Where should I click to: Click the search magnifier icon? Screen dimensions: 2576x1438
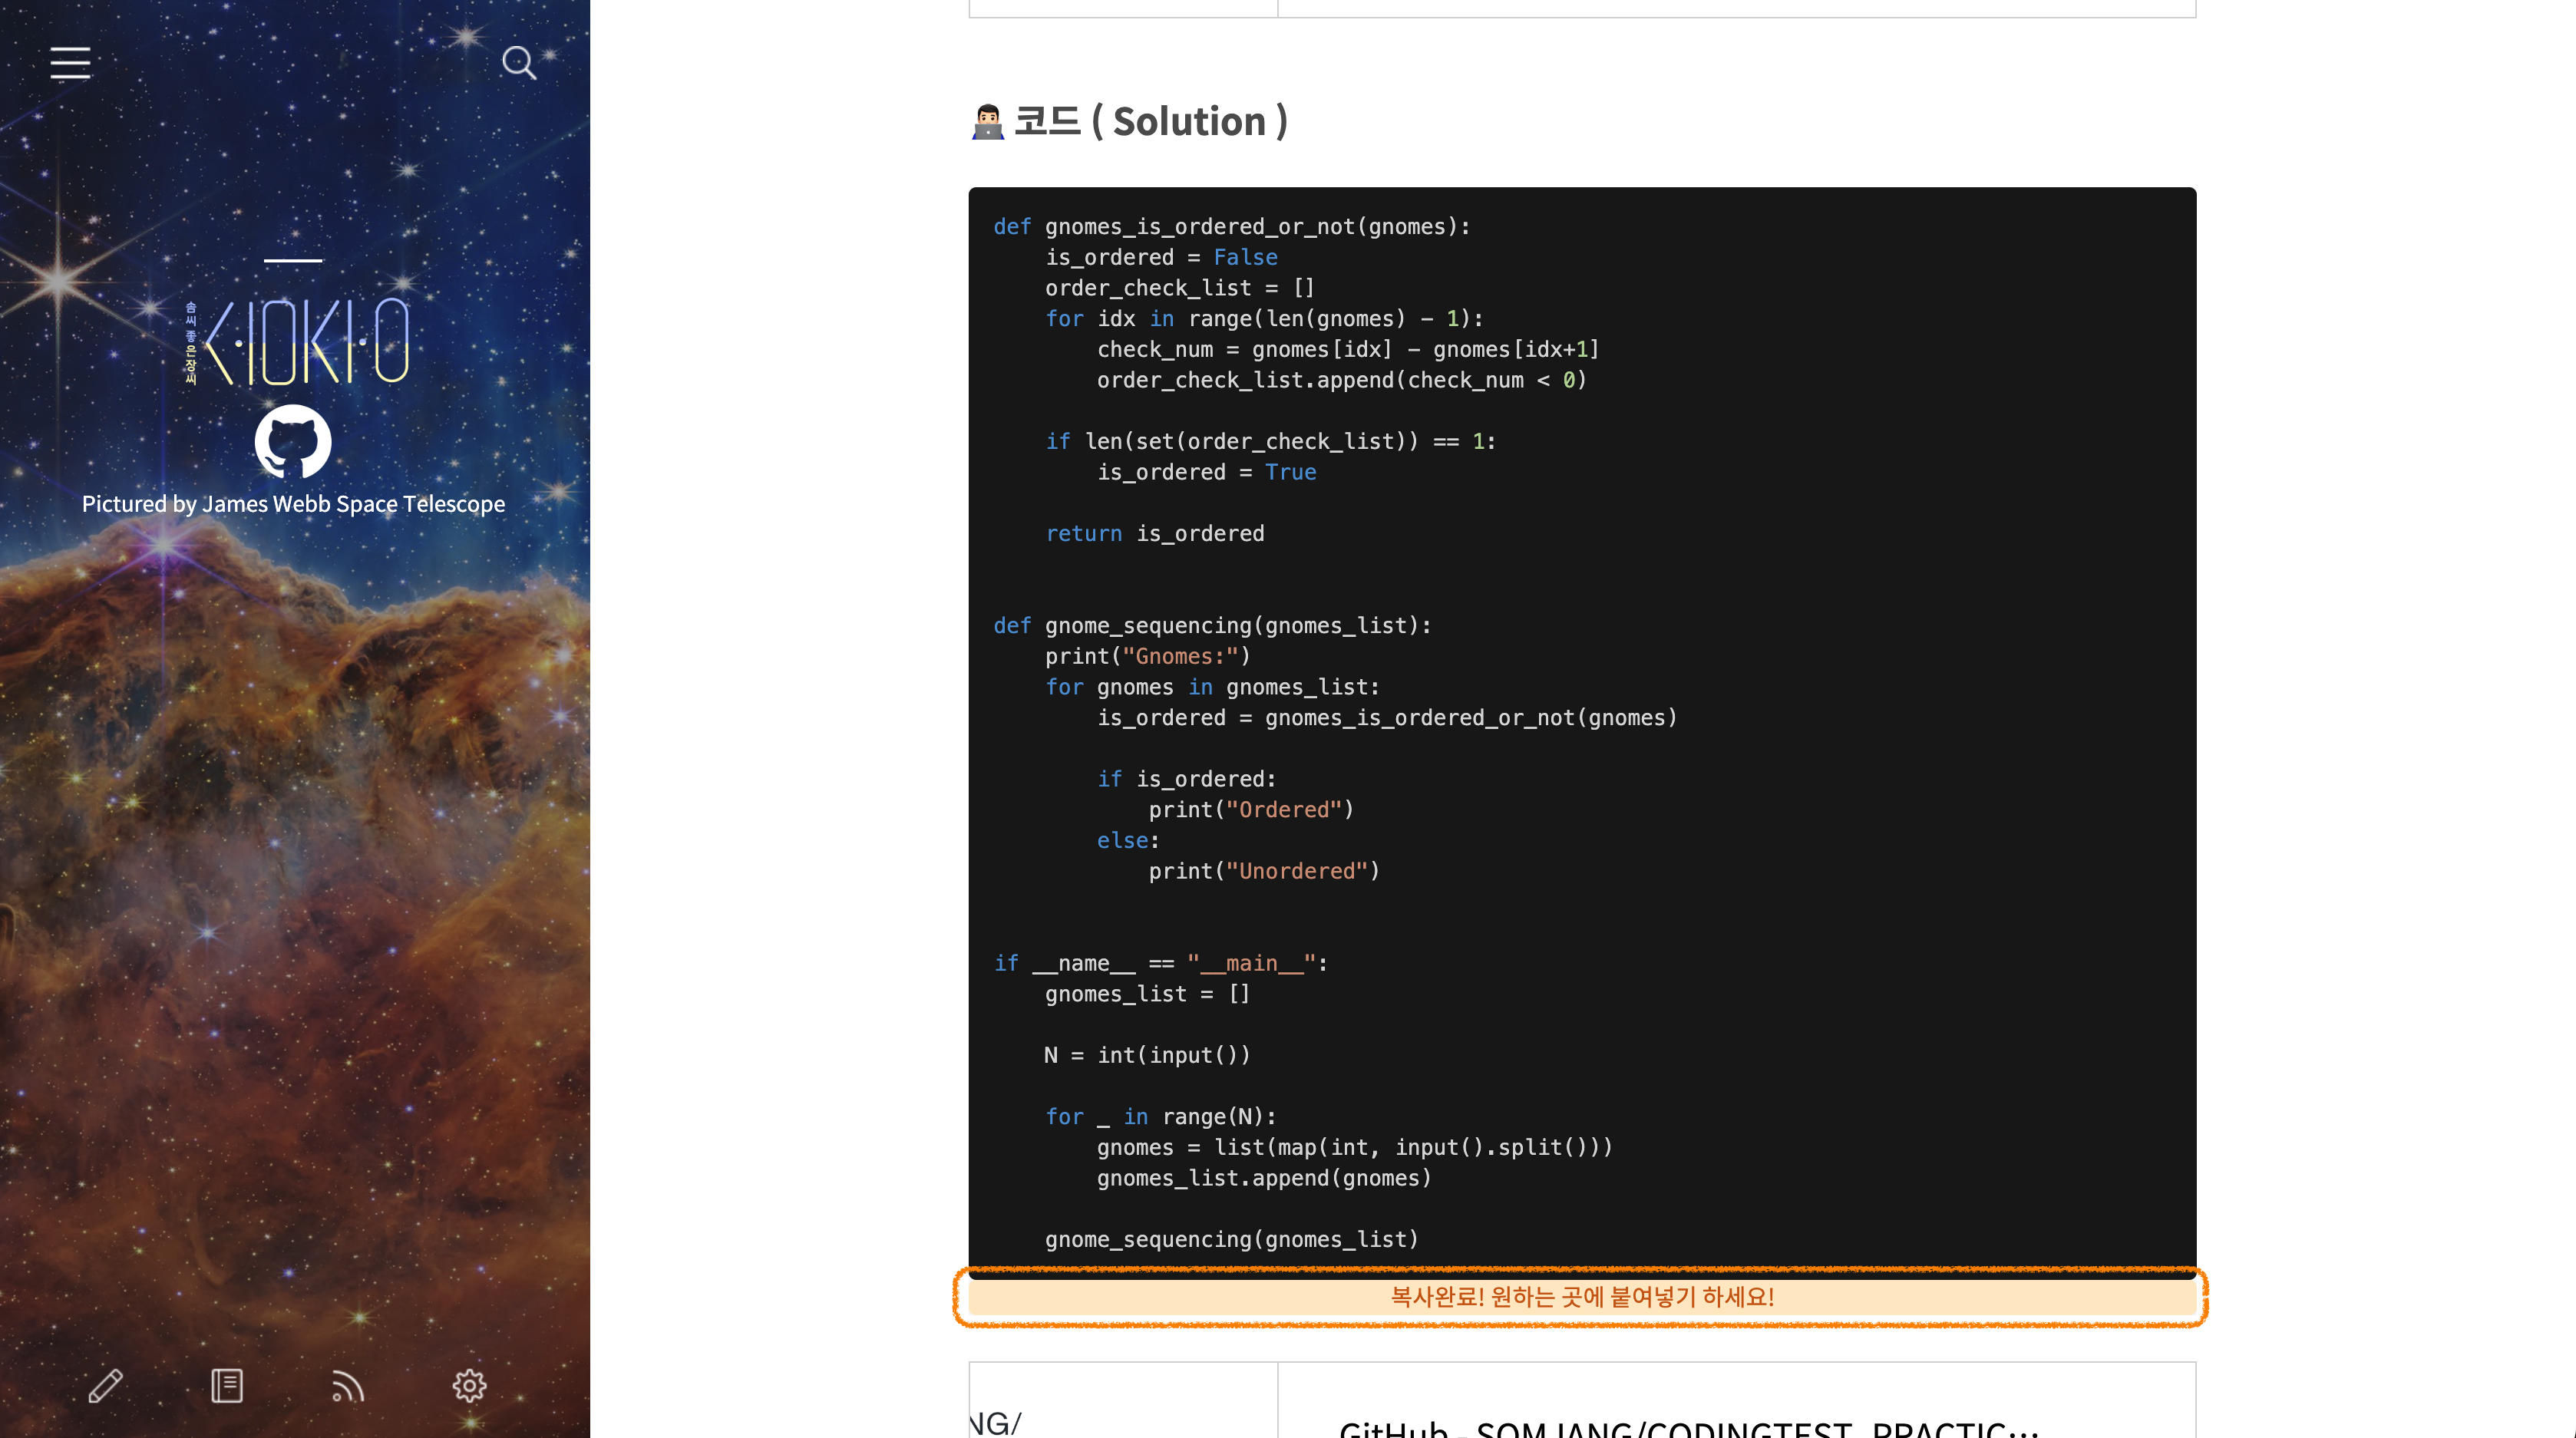(518, 63)
